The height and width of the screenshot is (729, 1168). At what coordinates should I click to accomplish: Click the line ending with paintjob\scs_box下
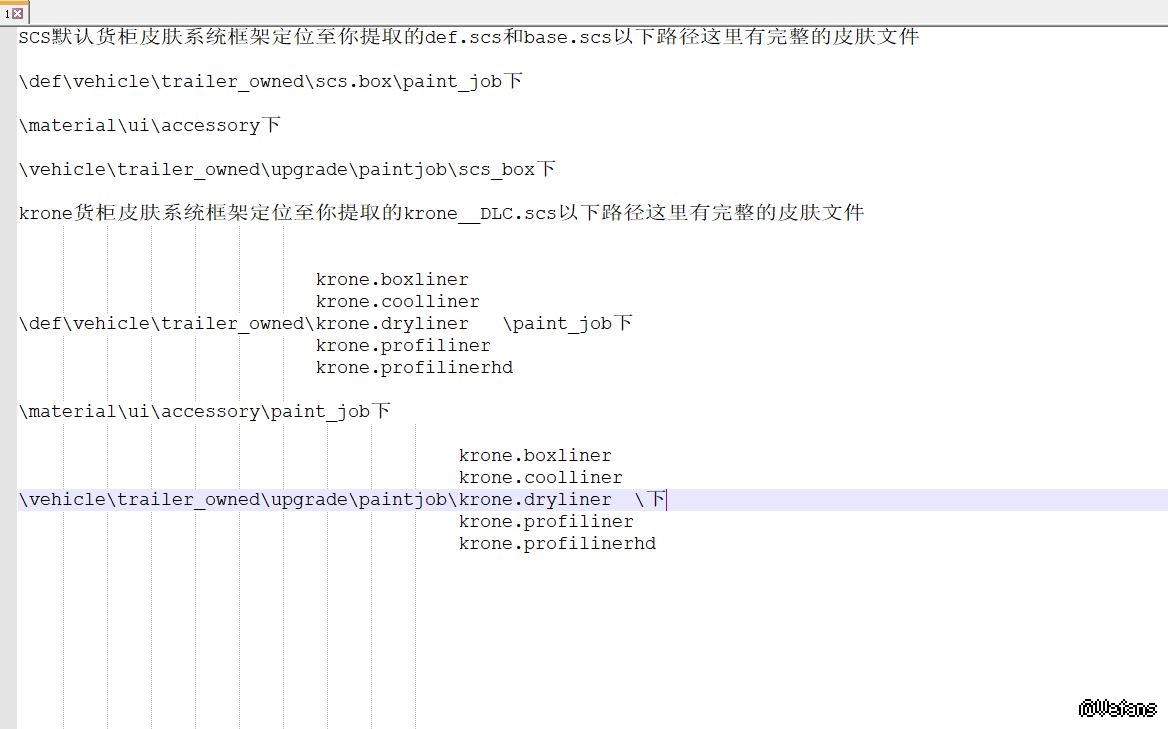coord(287,169)
